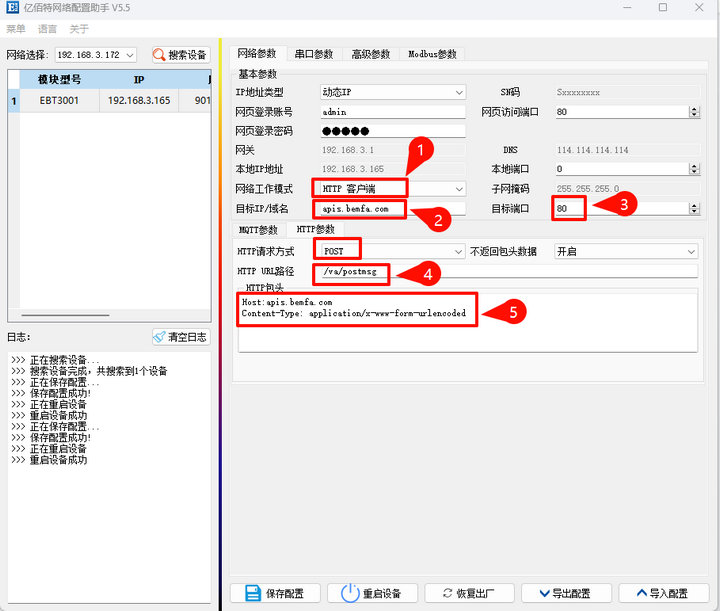This screenshot has width=720, height=611.
Task: Expand the IP address type dropdown
Action: [x=459, y=92]
